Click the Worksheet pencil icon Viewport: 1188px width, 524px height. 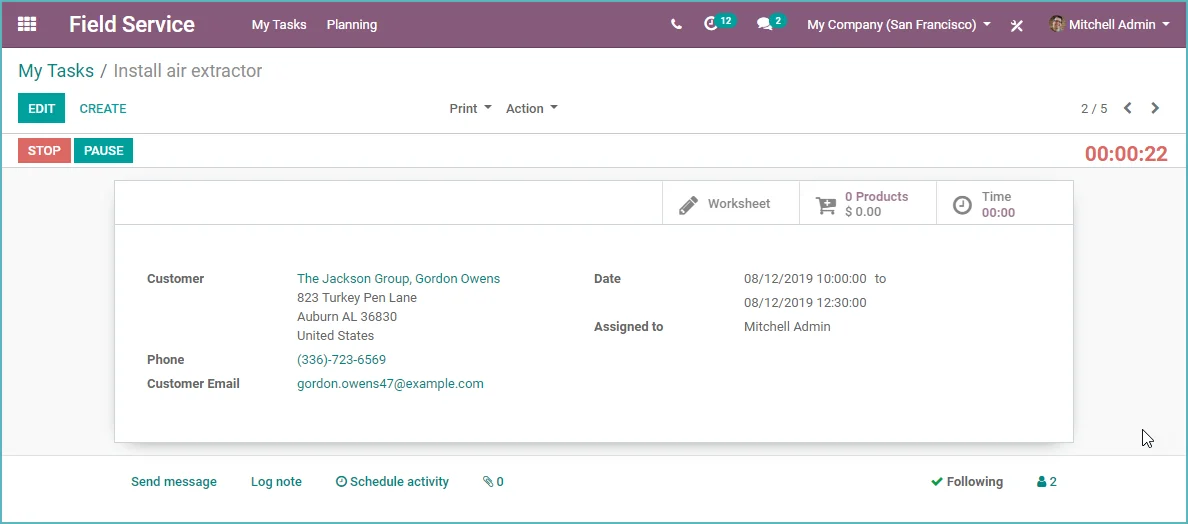[x=688, y=204]
